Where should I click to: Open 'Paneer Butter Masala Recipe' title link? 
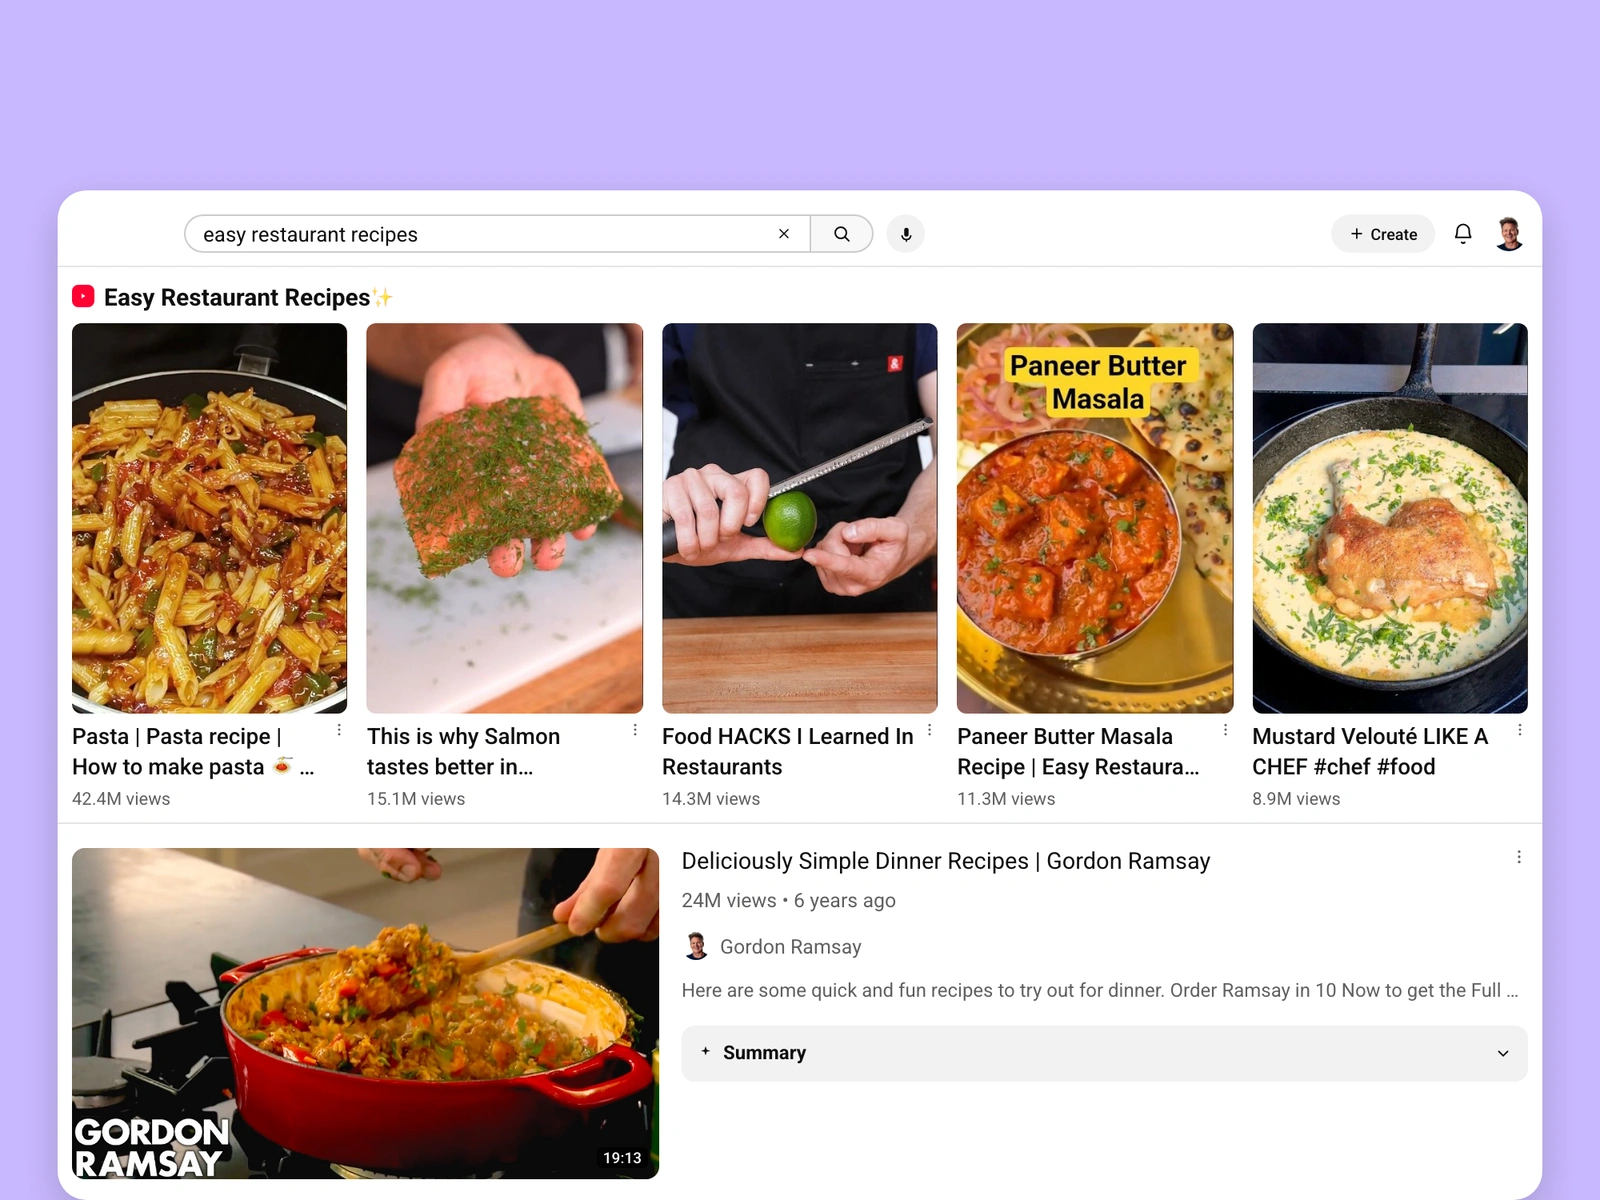pyautogui.click(x=1078, y=752)
